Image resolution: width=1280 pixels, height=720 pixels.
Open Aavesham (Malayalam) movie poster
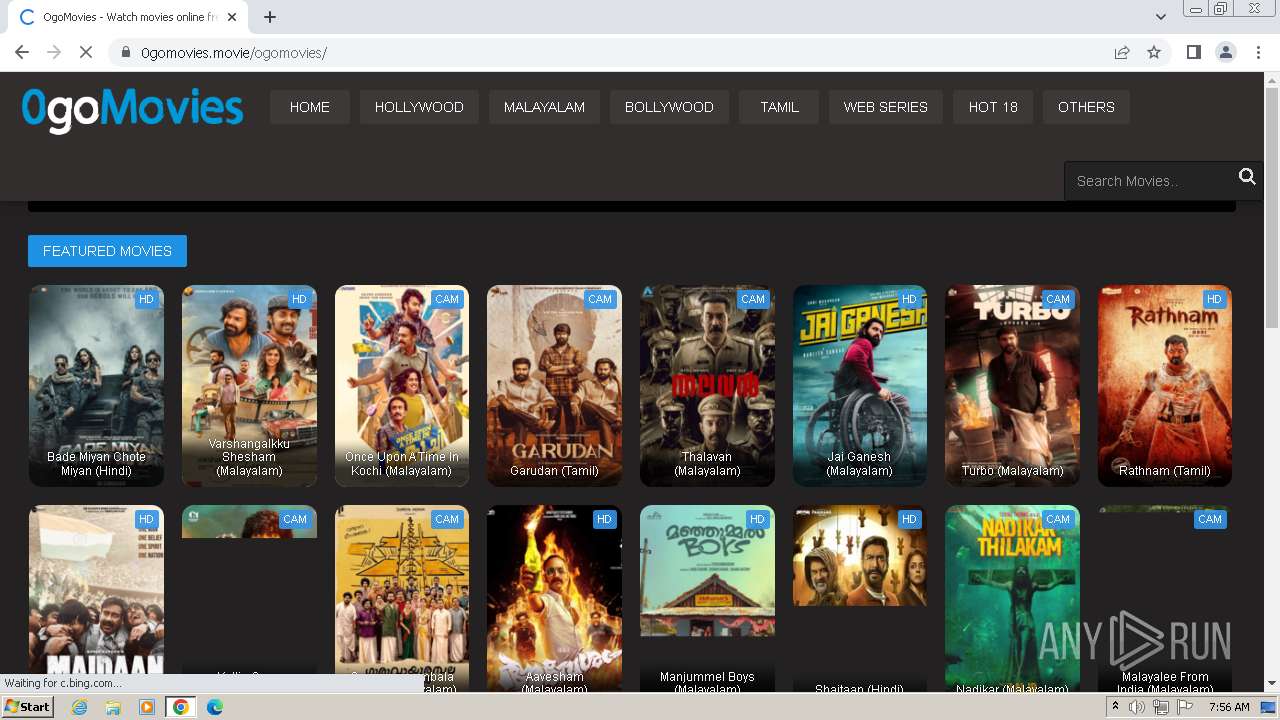click(x=554, y=598)
